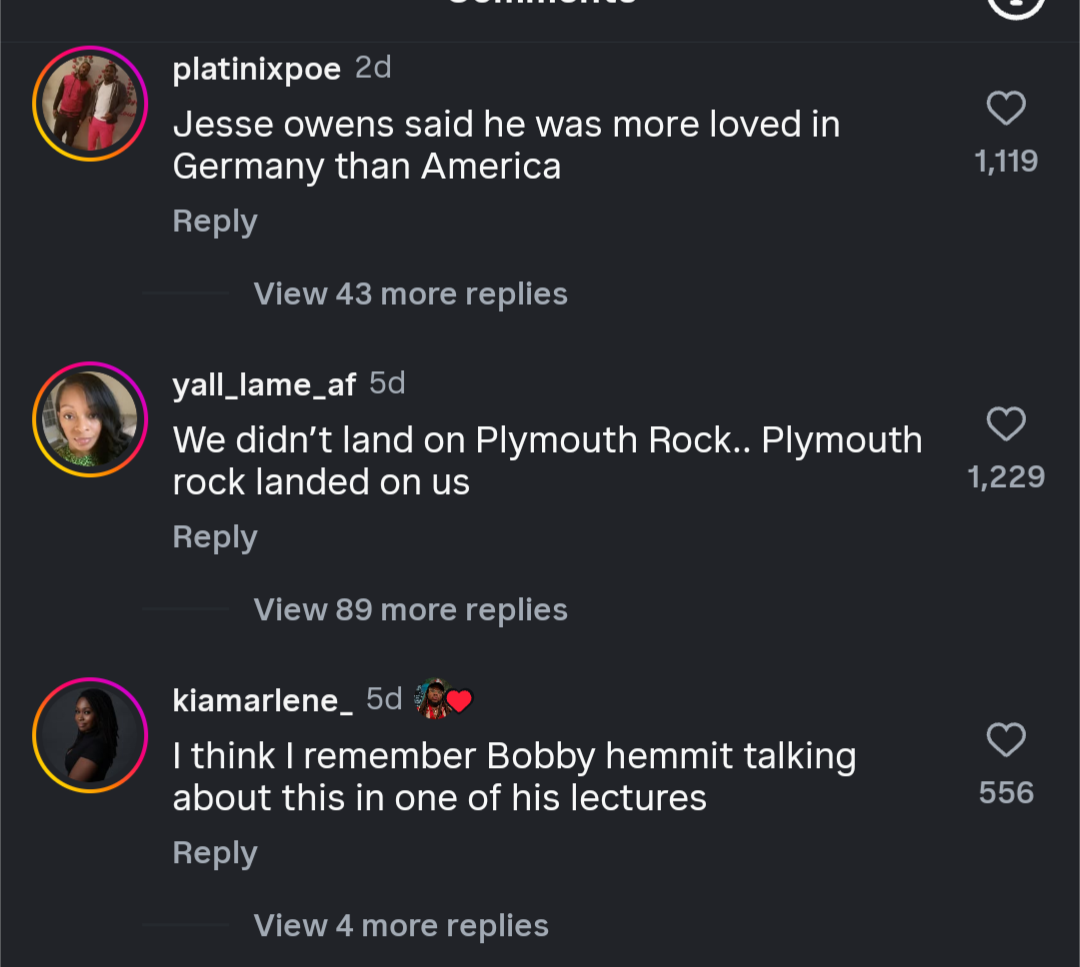Click the emoji badge beside kiamarlene_'s timestamp

(444, 699)
